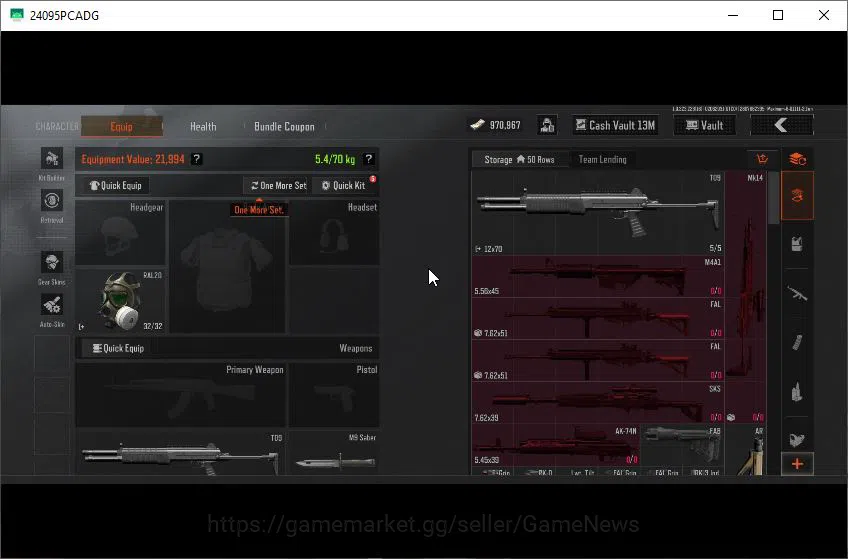Click the orange basket icon above storage
Screen dimensions: 848x559
coord(762,159)
